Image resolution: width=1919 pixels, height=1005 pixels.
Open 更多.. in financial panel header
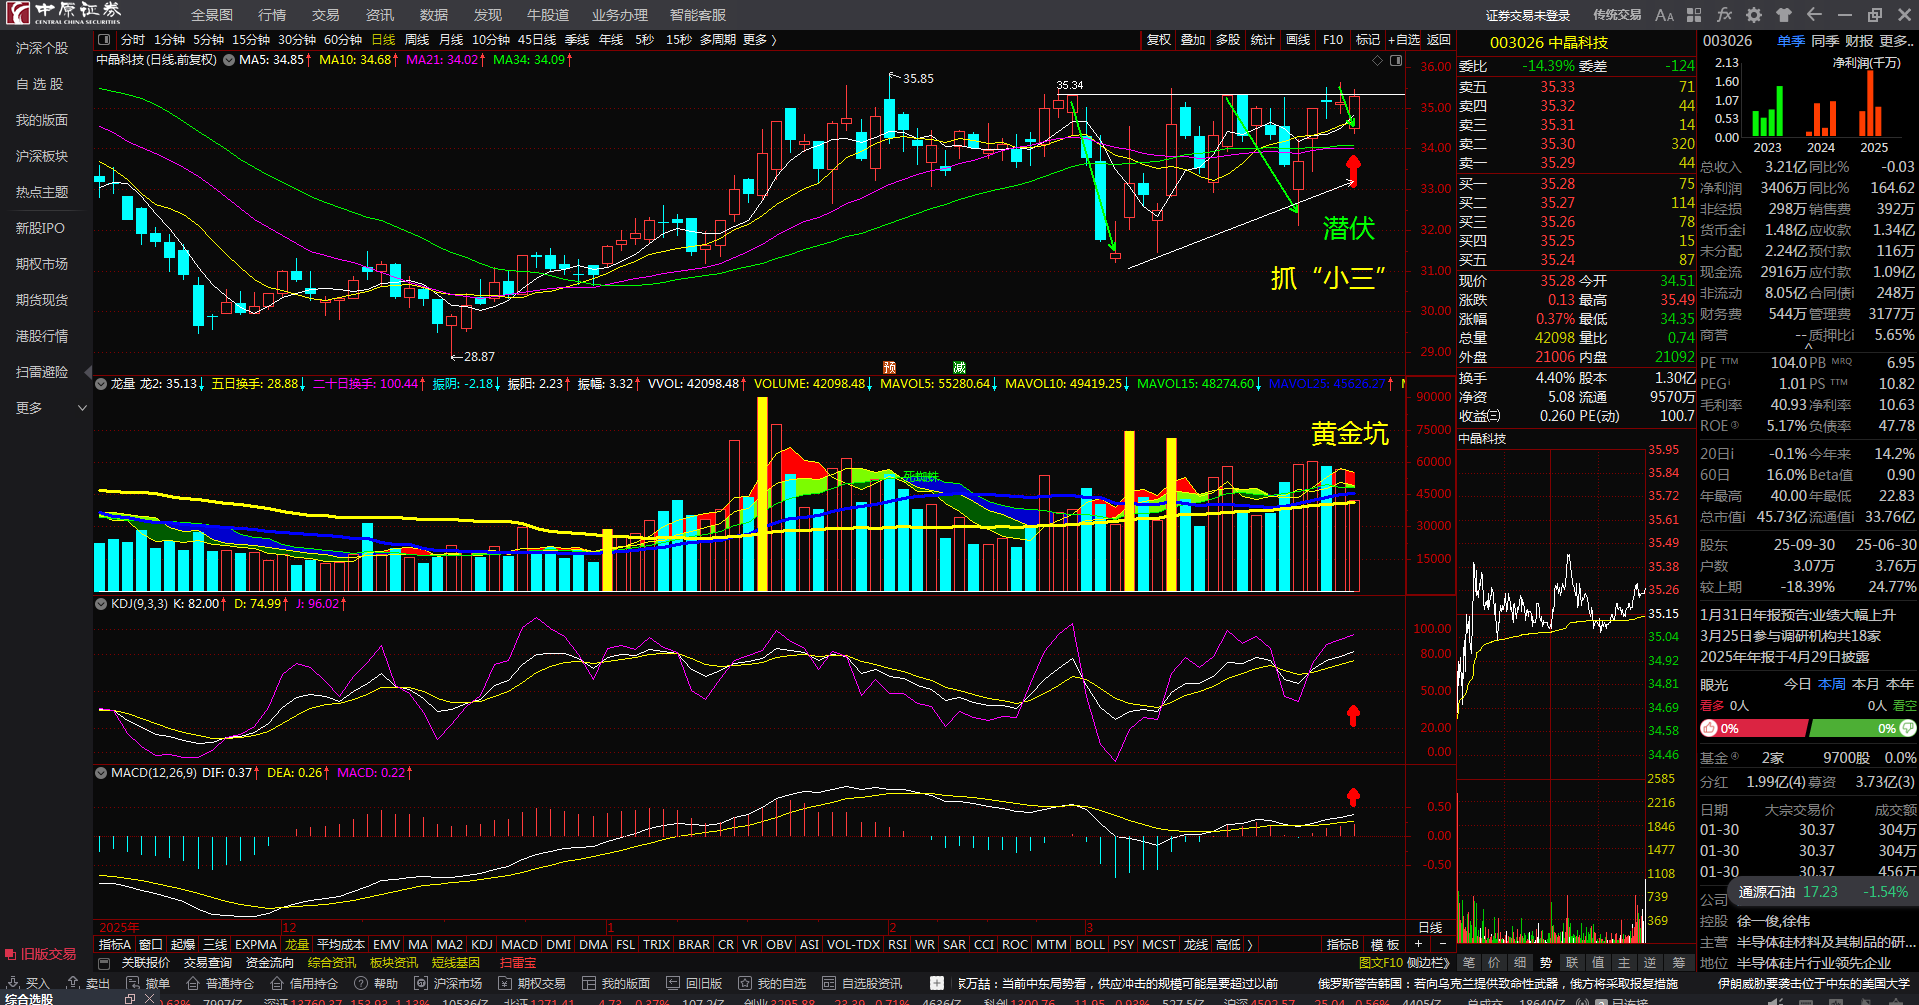coord(1897,41)
